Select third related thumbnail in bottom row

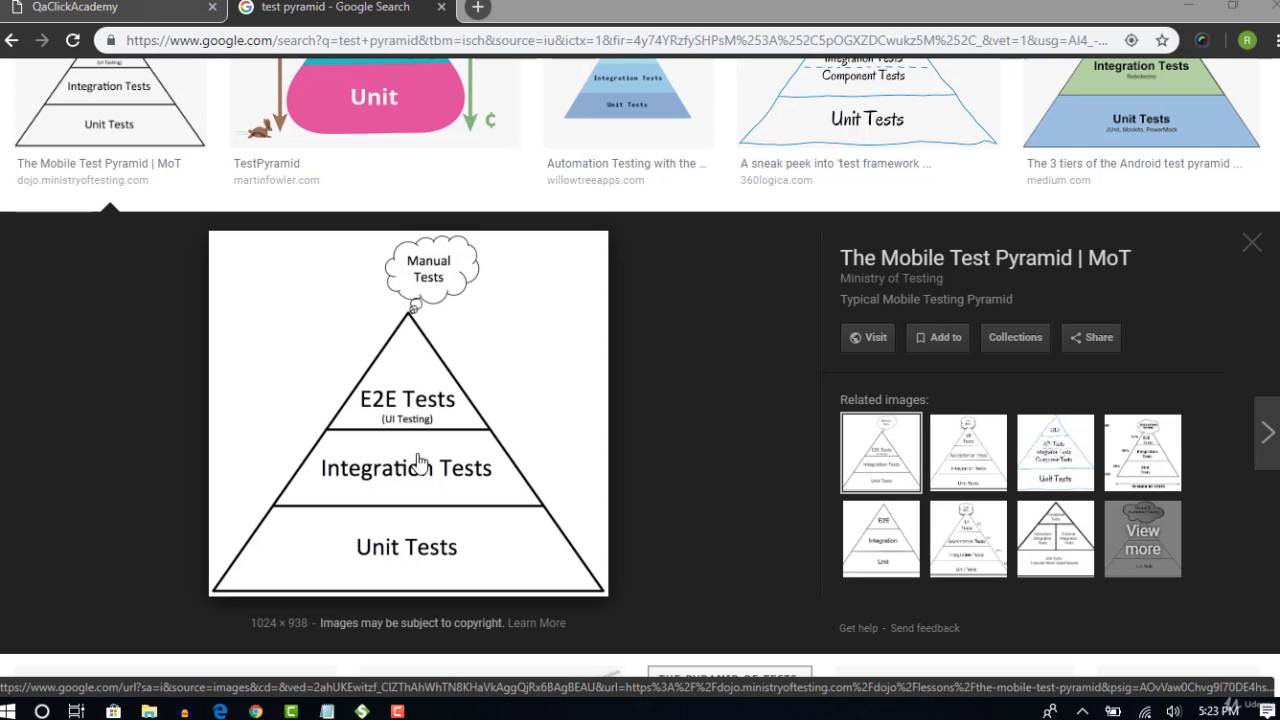[x=1055, y=539]
